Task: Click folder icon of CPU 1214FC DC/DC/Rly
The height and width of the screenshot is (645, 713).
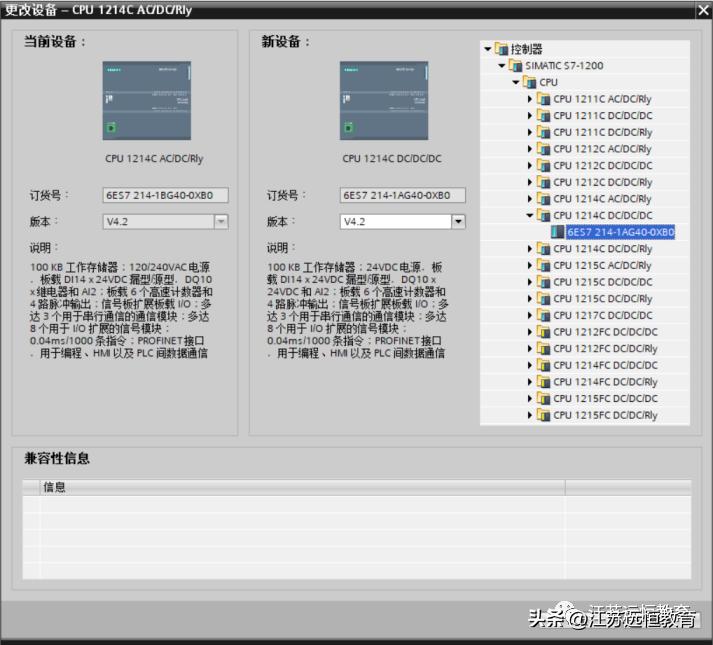Action: tap(543, 382)
